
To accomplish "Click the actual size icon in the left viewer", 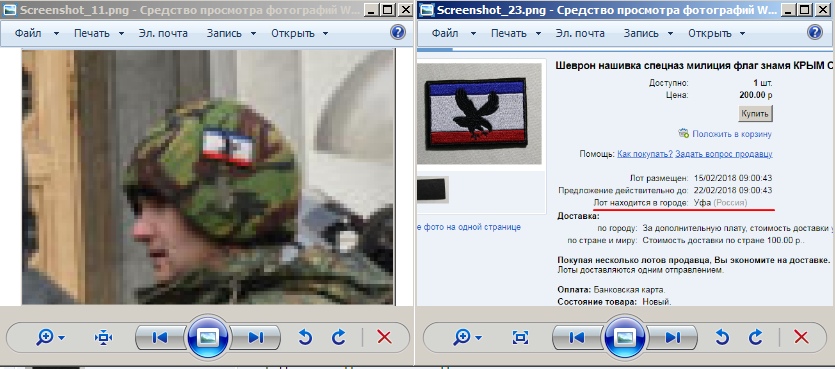I will click(x=103, y=337).
